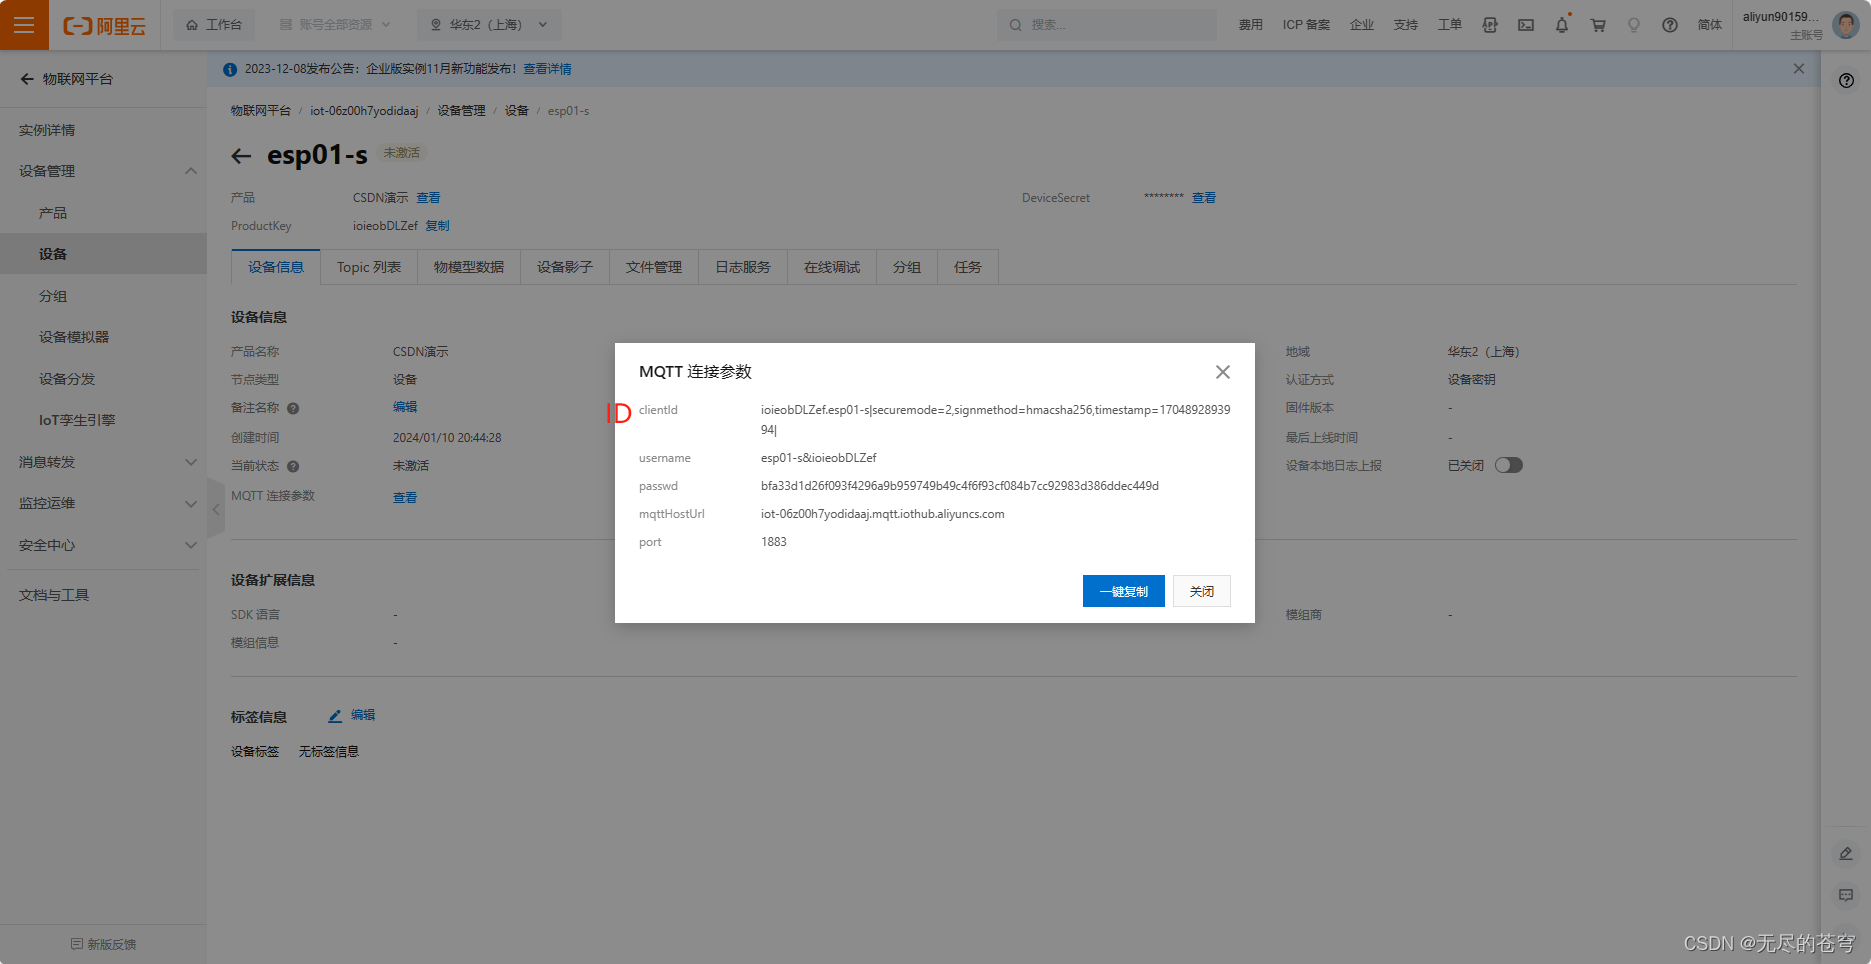This screenshot has width=1871, height=964.
Task: Open the hamburger main menu
Action: pyautogui.click(x=24, y=25)
